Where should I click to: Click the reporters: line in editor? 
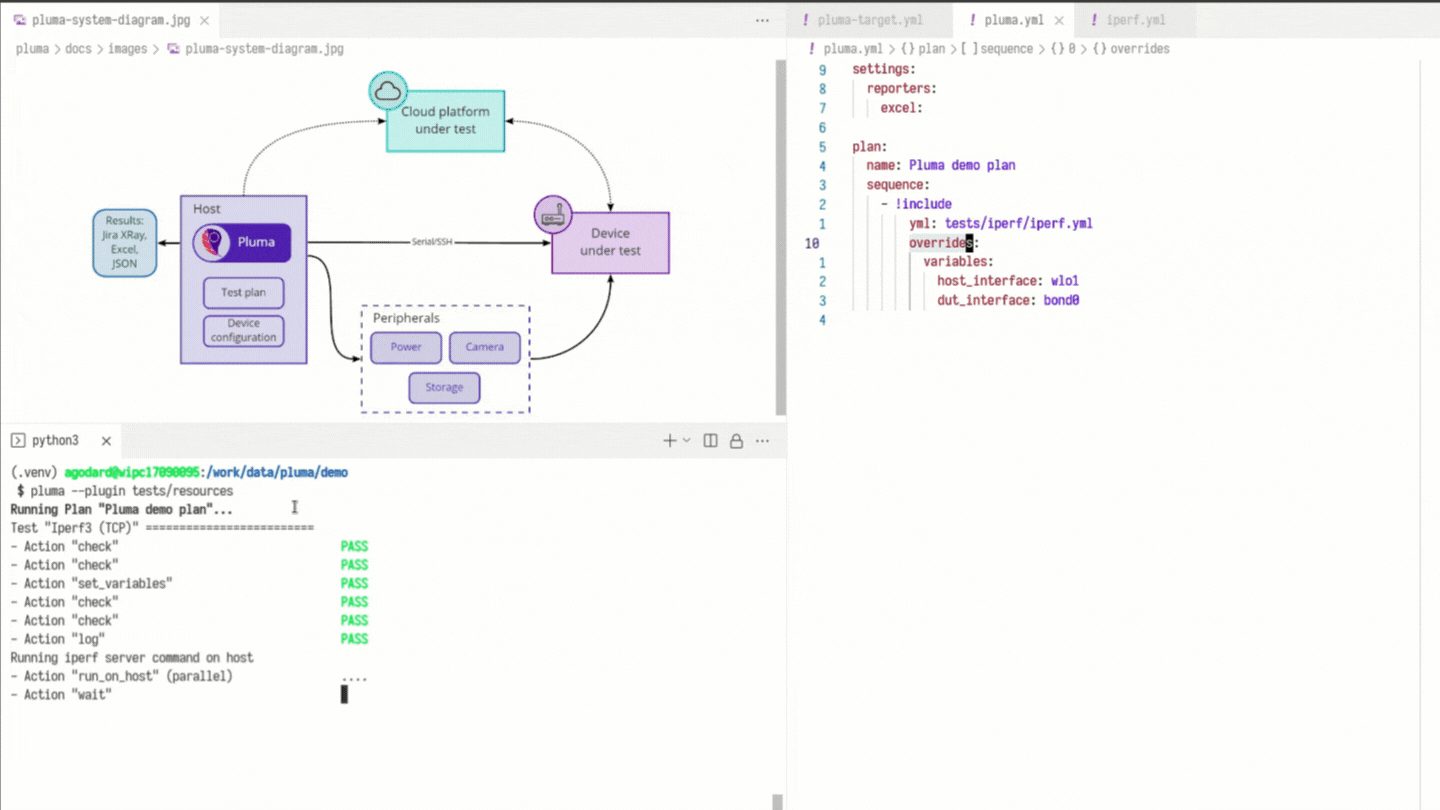click(901, 89)
